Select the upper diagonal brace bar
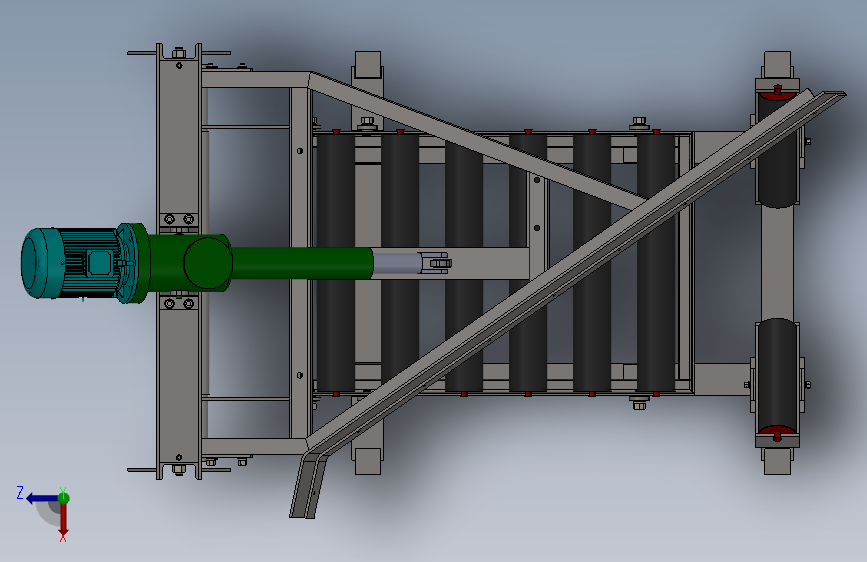This screenshot has height=562, width=867. 478,143
